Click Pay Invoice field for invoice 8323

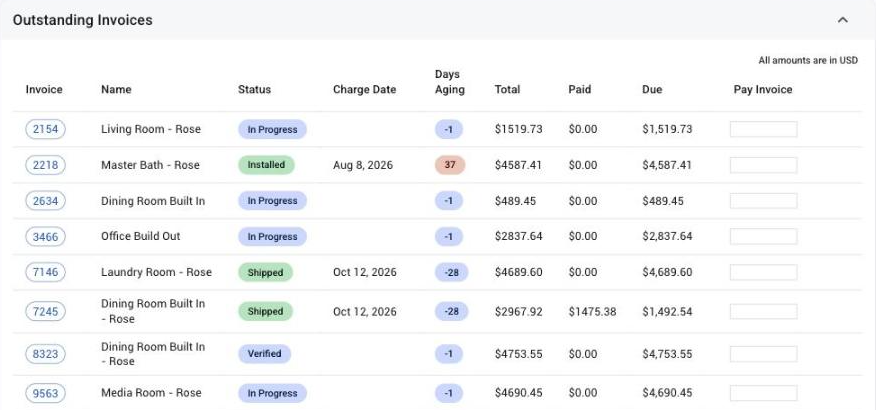point(763,354)
